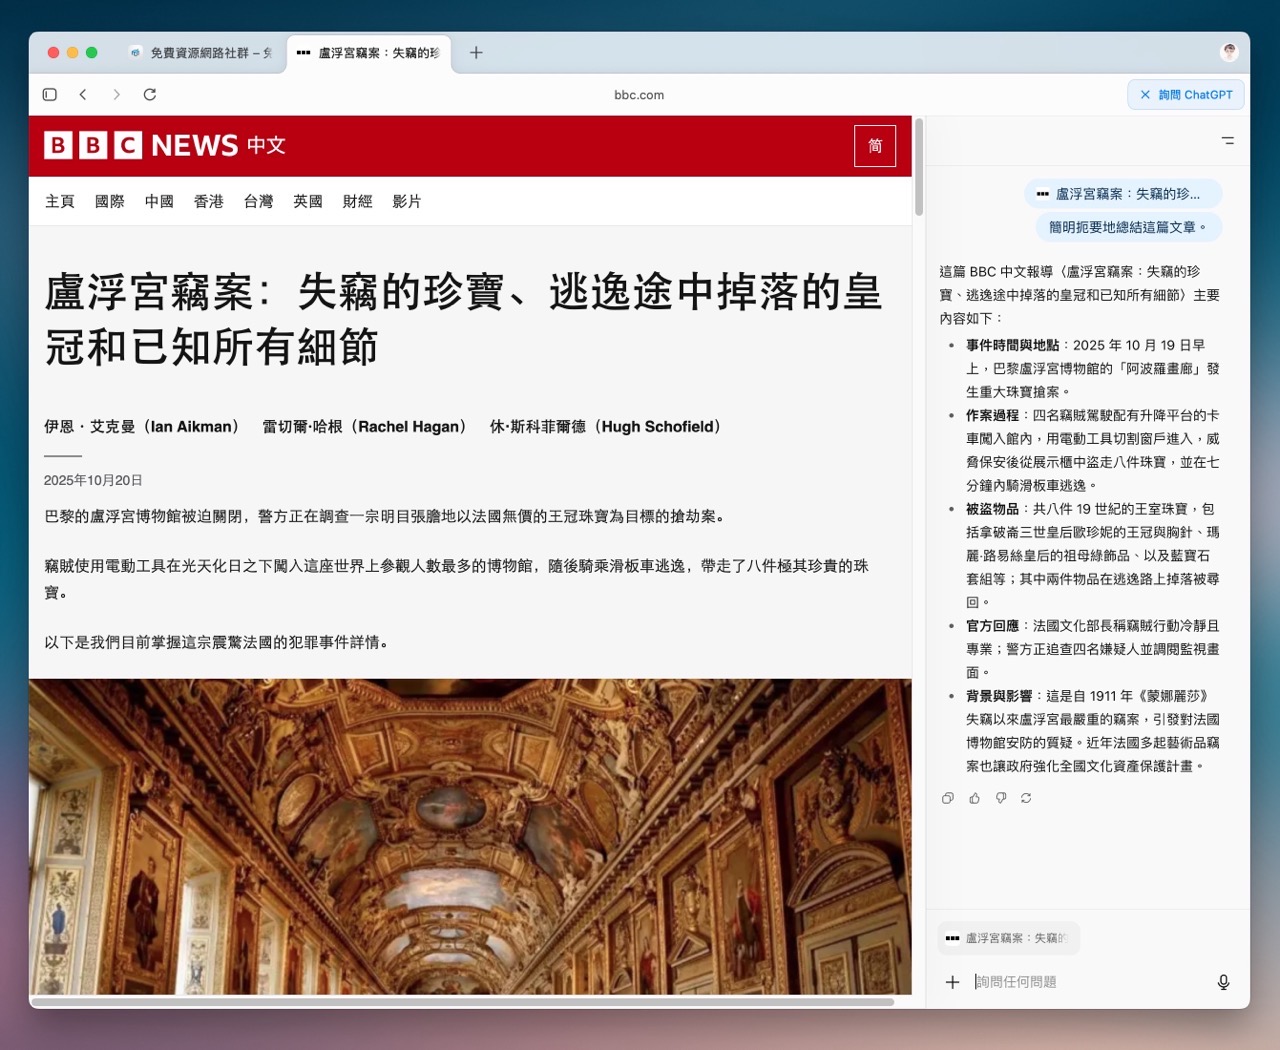This screenshot has height=1050, width=1280.
Task: Open the 國際 news section
Action: [x=109, y=201]
